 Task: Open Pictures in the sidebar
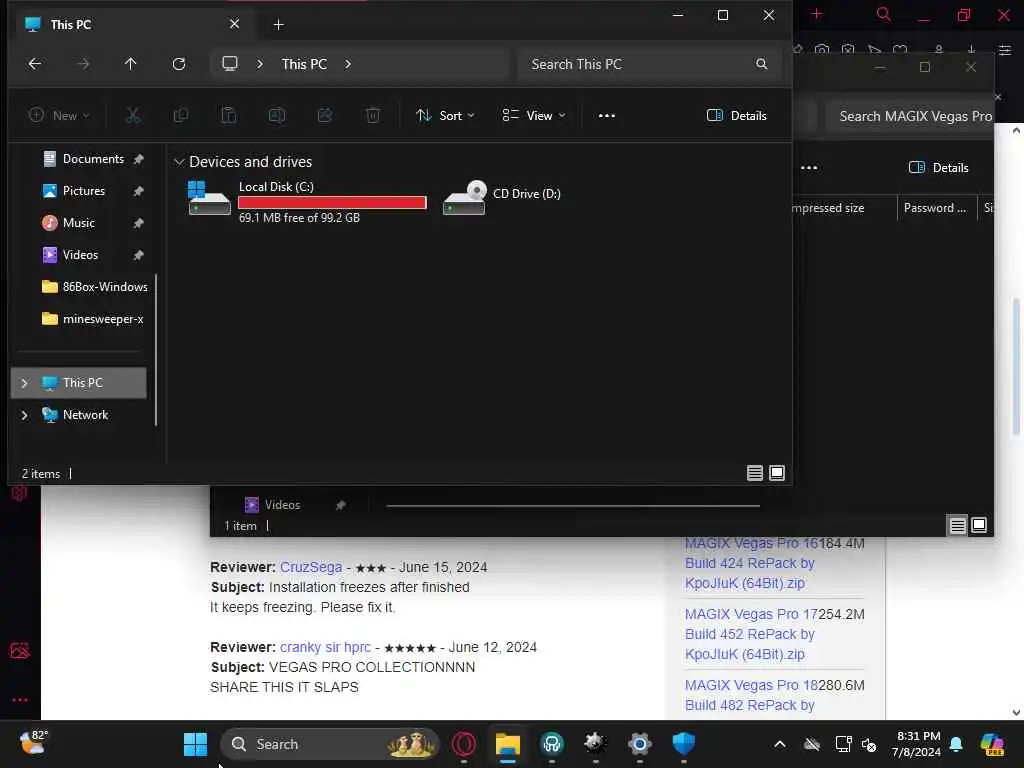[83, 191]
